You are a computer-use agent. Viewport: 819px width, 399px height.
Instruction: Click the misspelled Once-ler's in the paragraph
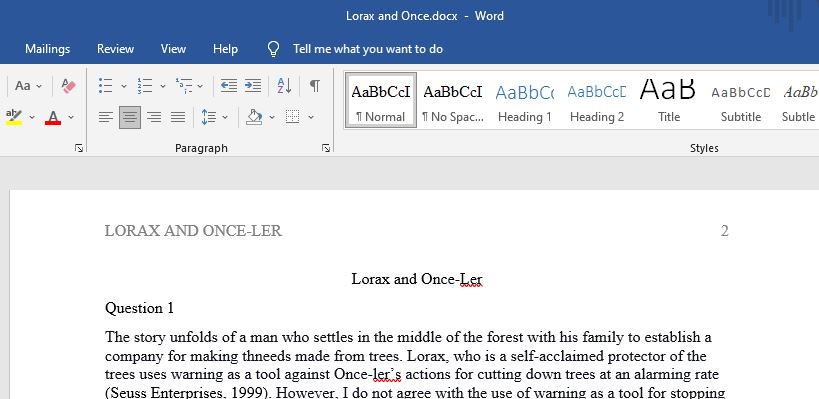[x=368, y=375]
